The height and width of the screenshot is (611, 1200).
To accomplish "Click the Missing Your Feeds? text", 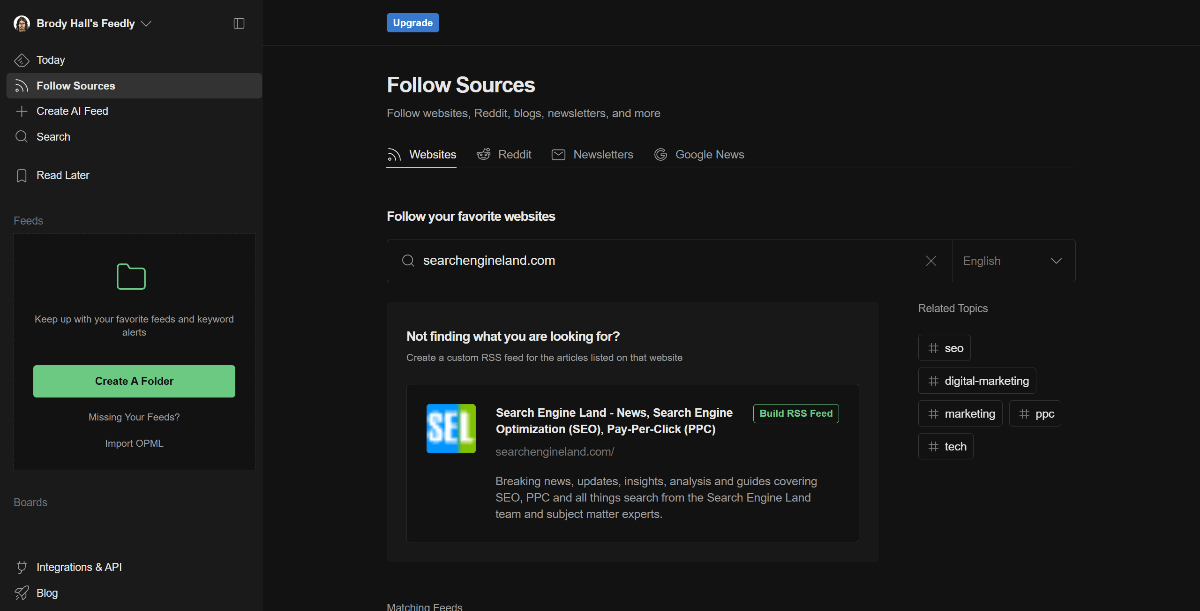I will [x=134, y=417].
